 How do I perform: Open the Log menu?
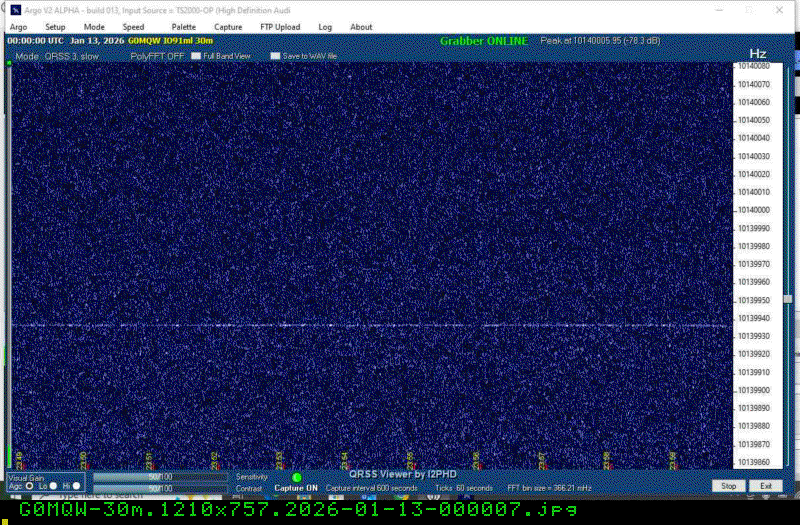[325, 27]
